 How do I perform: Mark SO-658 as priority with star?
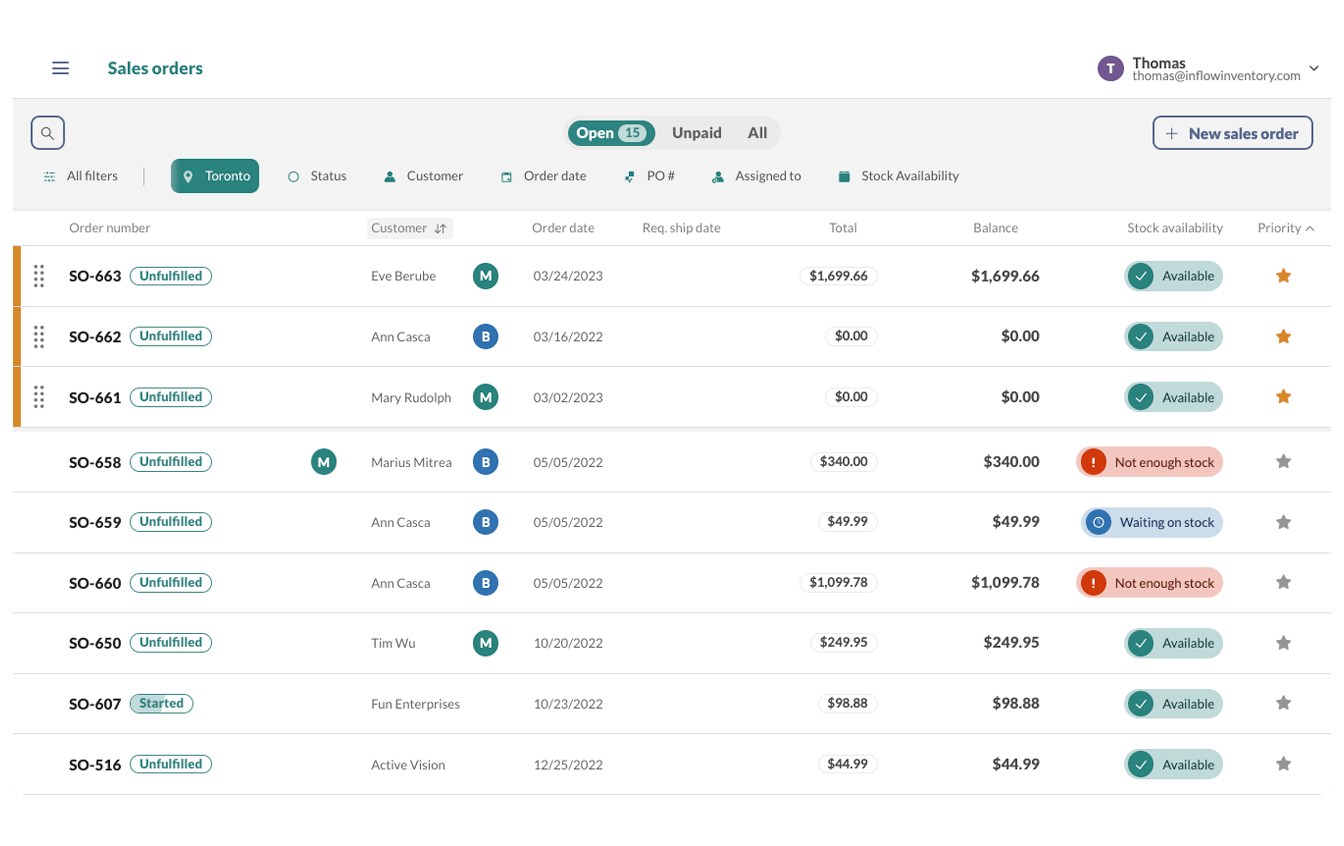(x=1283, y=462)
